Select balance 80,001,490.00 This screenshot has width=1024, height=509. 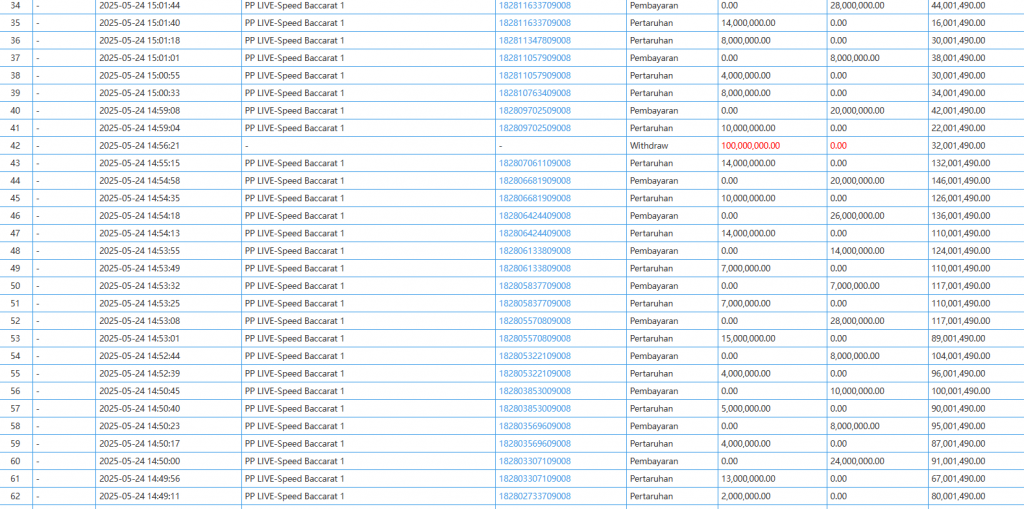[x=958, y=496]
